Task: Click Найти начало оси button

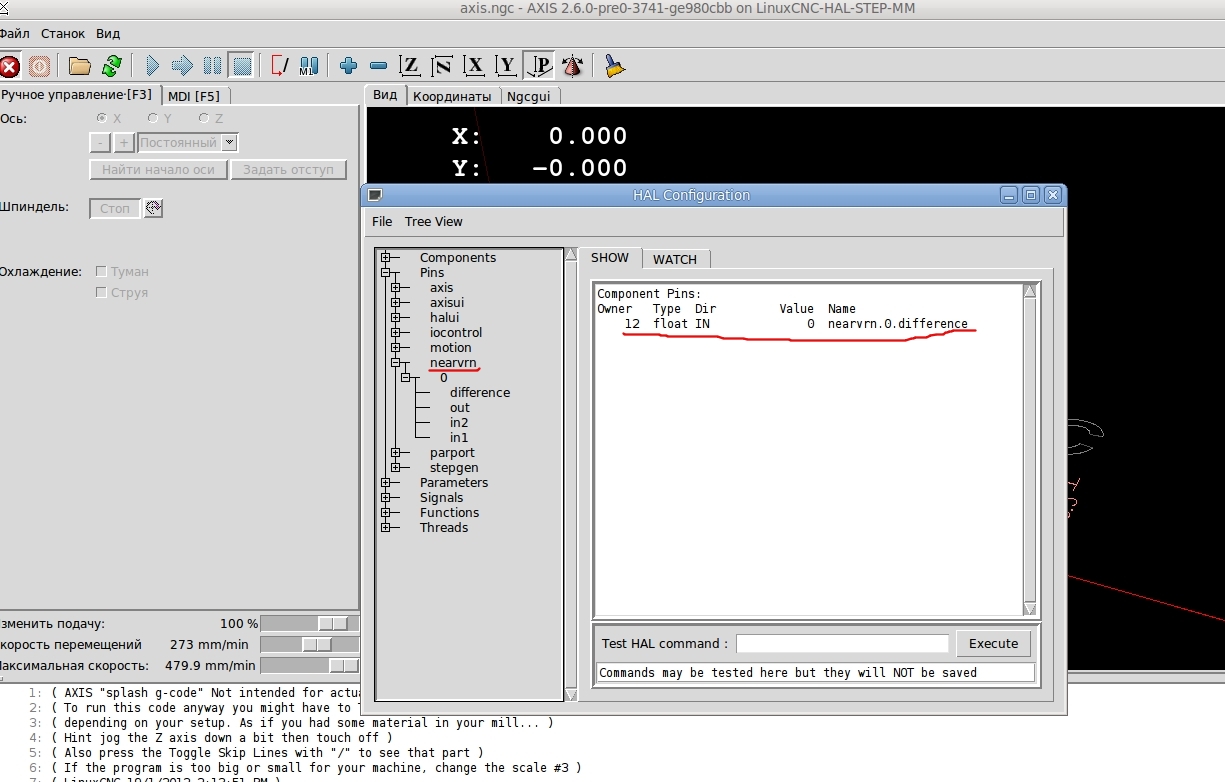Action: tap(158, 170)
